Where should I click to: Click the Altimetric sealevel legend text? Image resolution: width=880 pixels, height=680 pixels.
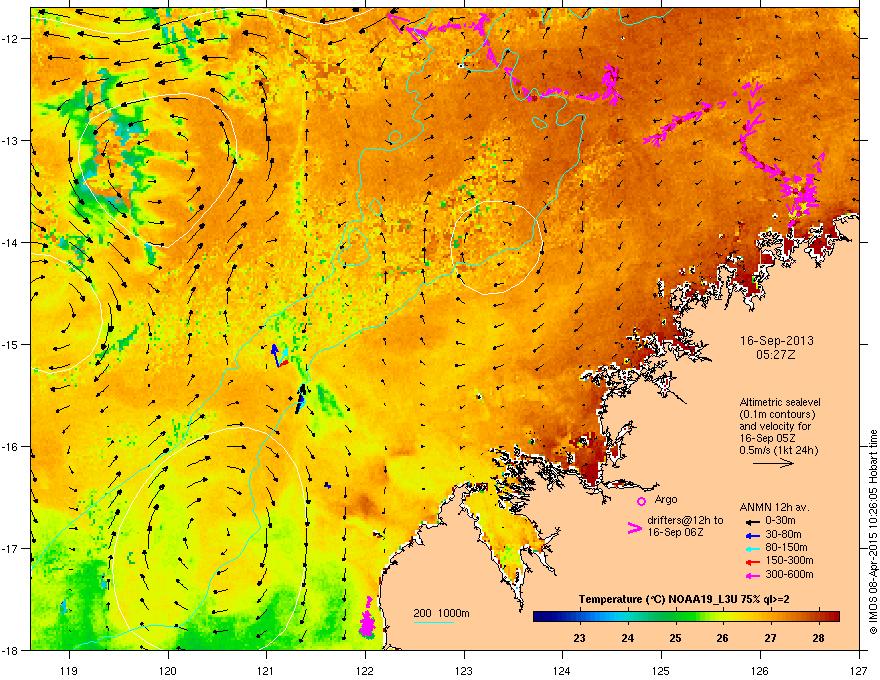point(780,402)
